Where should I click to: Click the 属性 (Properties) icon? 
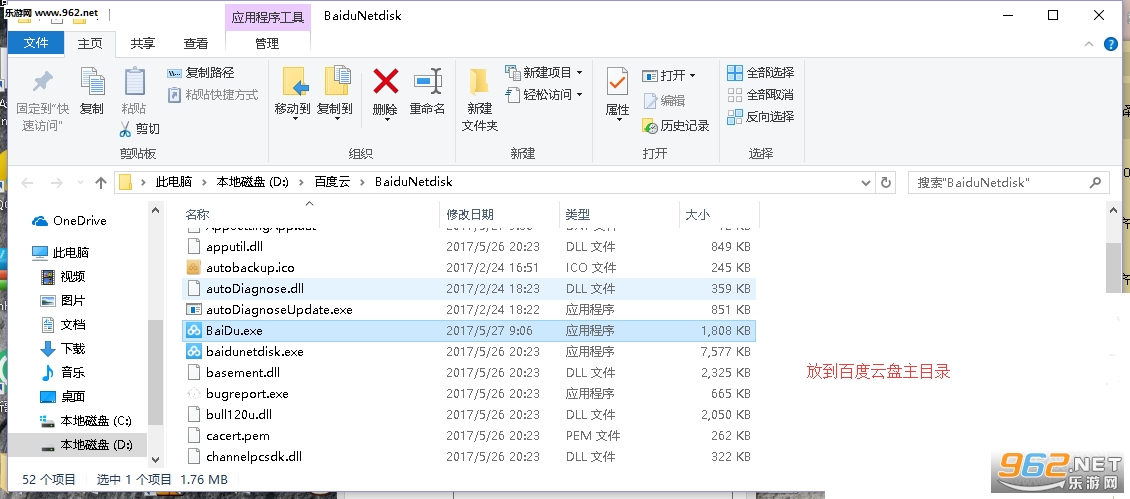click(618, 82)
